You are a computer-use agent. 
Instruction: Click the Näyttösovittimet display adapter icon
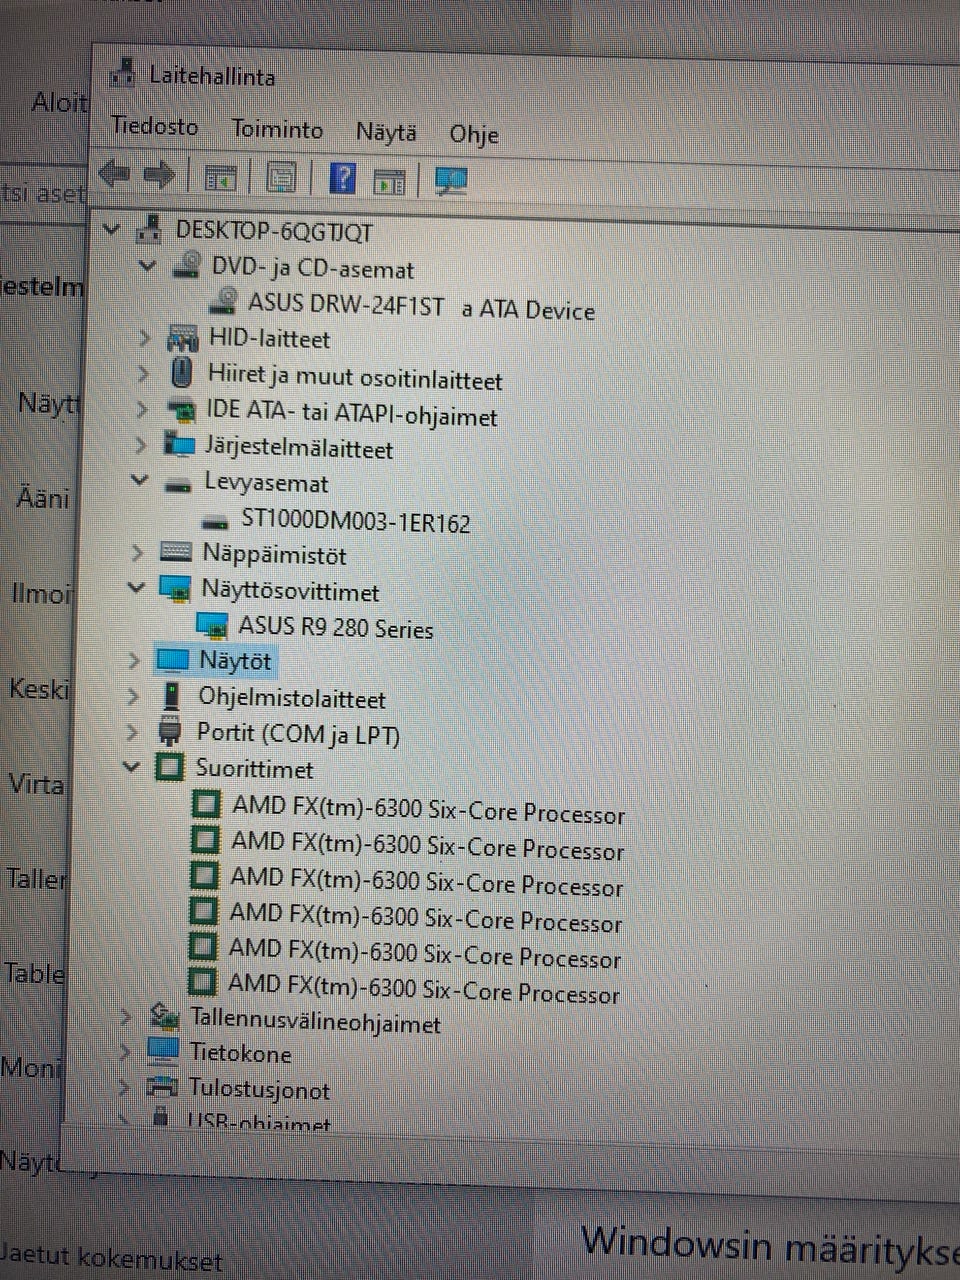176,589
